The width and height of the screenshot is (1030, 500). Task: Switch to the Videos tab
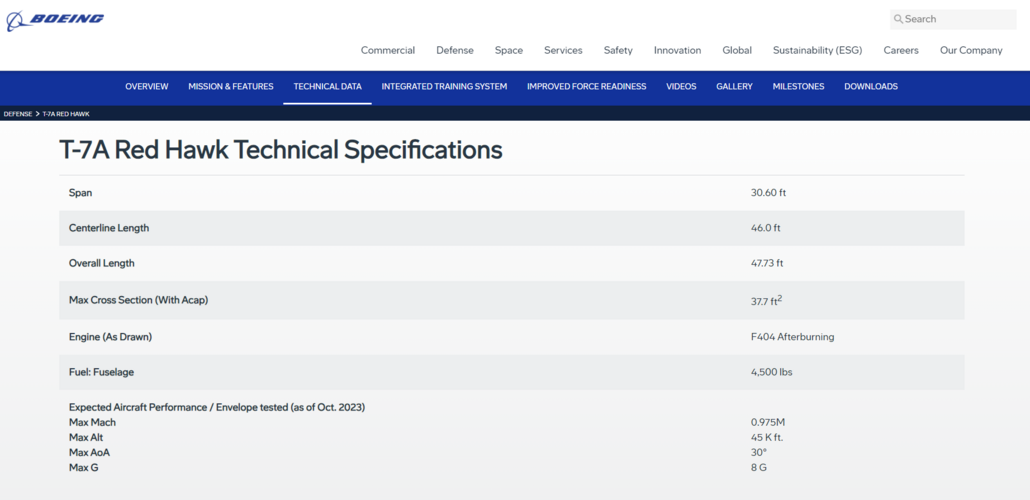(681, 87)
